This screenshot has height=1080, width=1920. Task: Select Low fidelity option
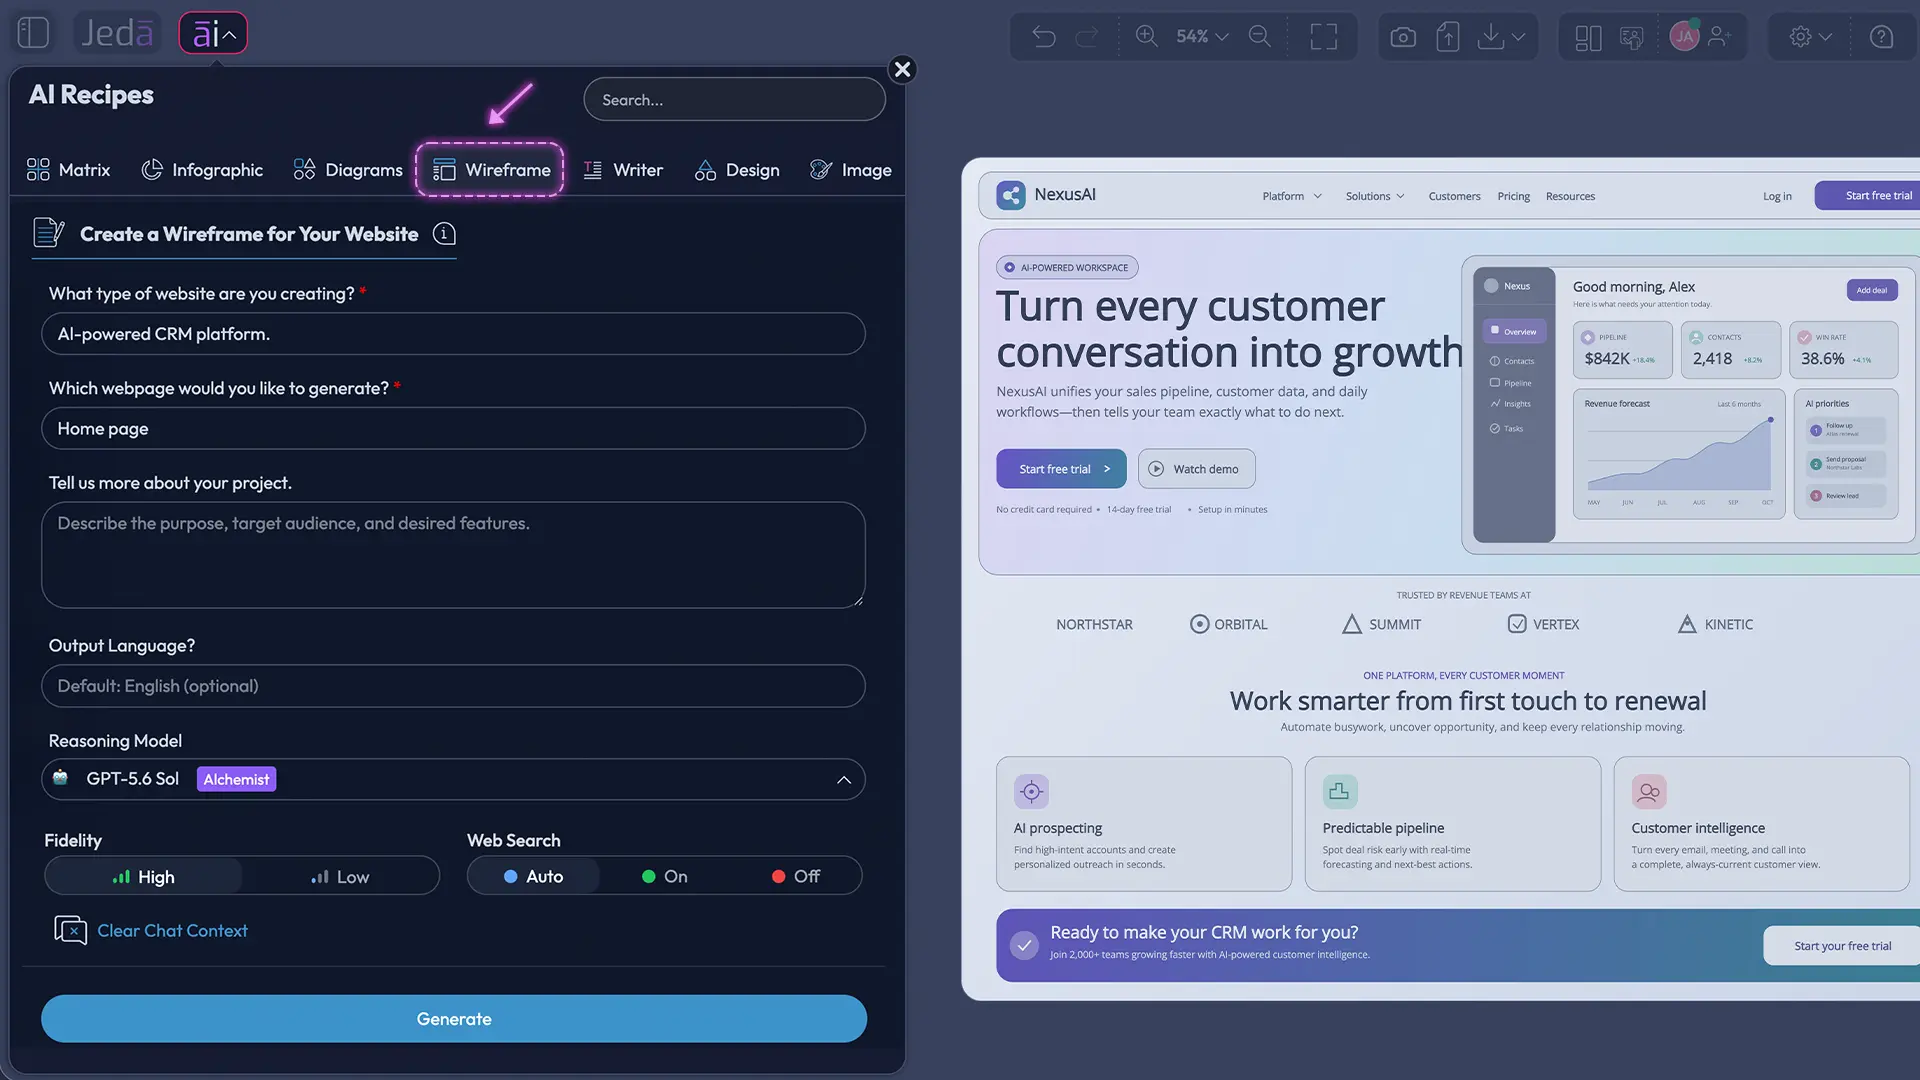tap(340, 877)
